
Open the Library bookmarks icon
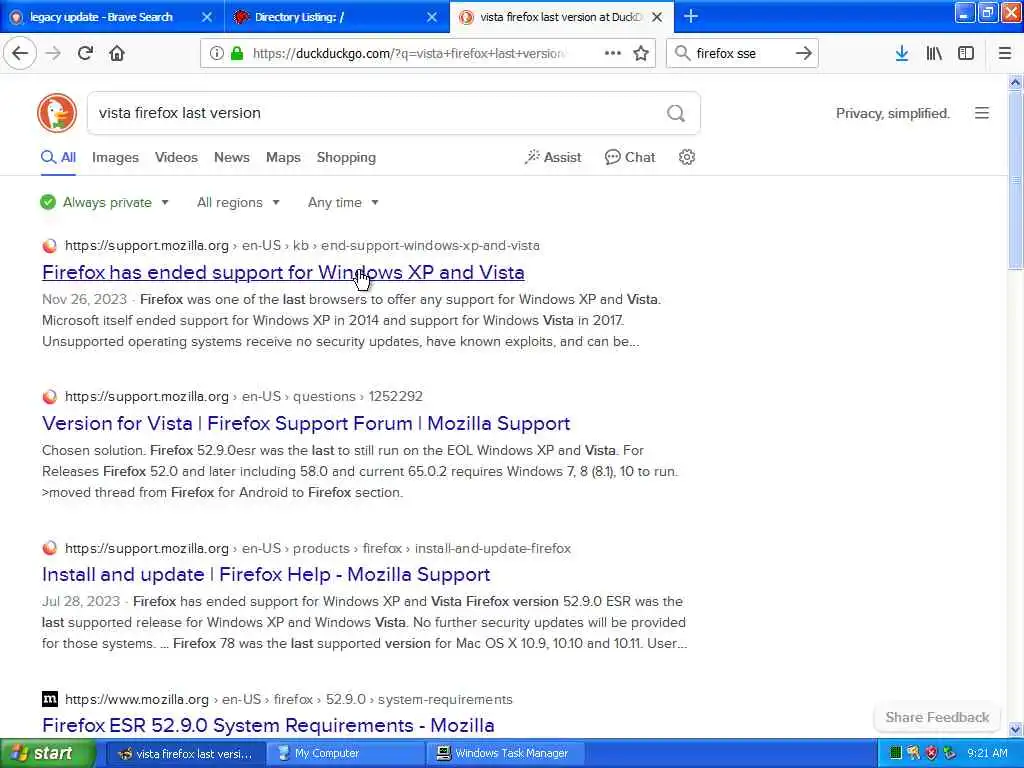tap(934, 53)
